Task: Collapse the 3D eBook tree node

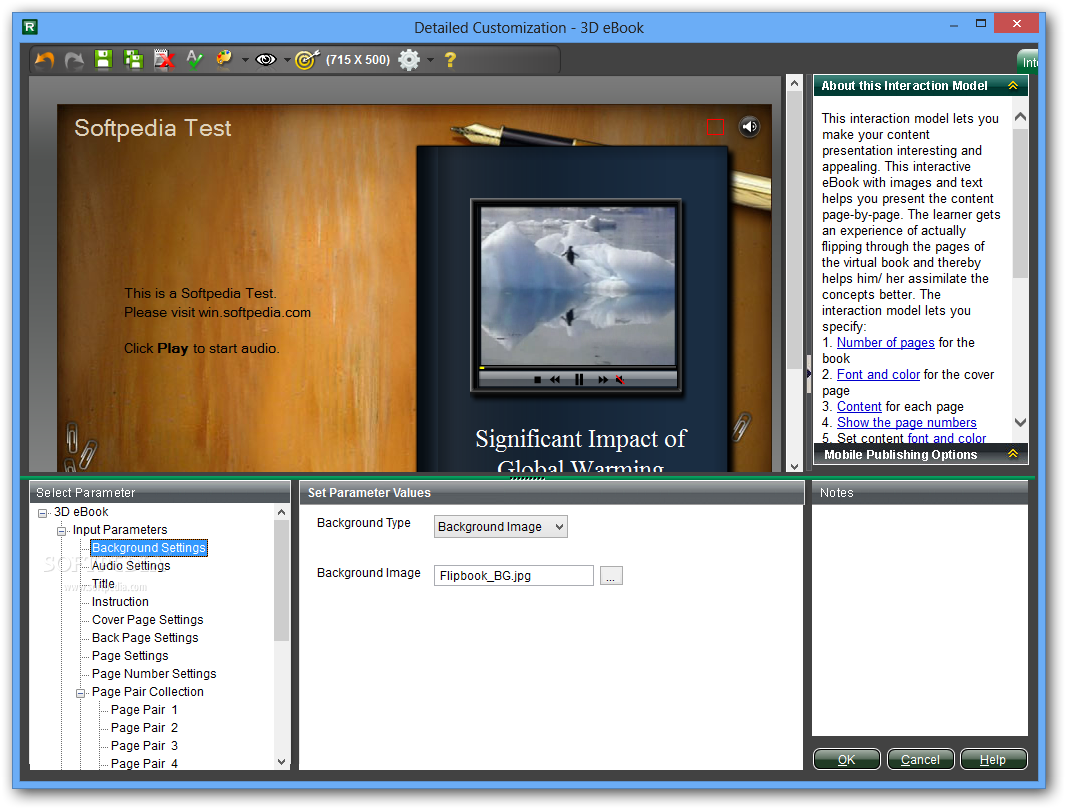Action: 43,513
